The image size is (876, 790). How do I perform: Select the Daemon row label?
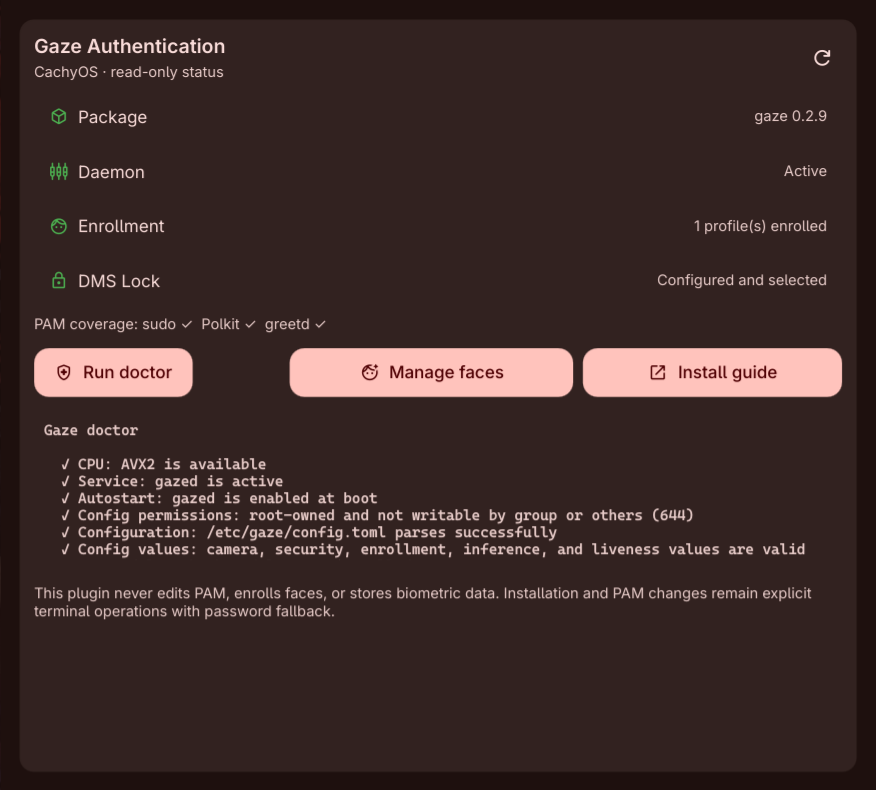(111, 172)
